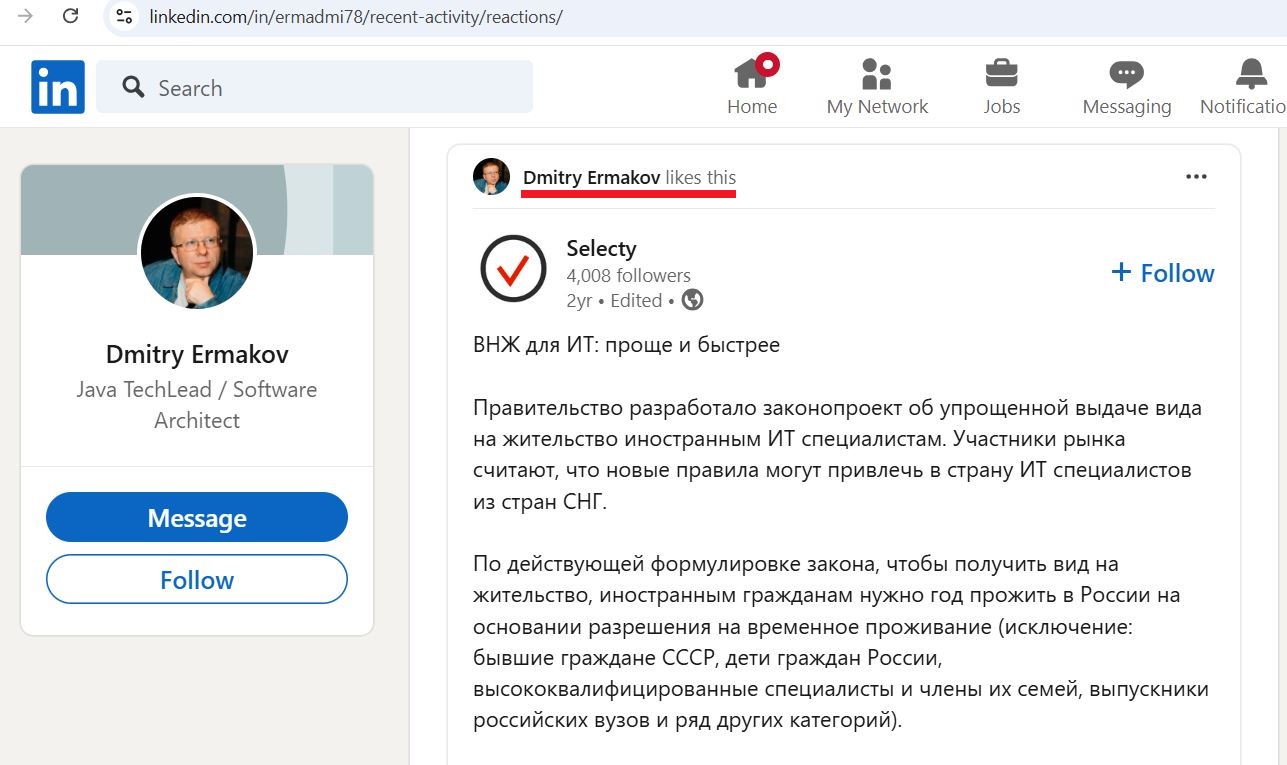Click the browser reload button
The image size is (1287, 765).
[x=71, y=16]
